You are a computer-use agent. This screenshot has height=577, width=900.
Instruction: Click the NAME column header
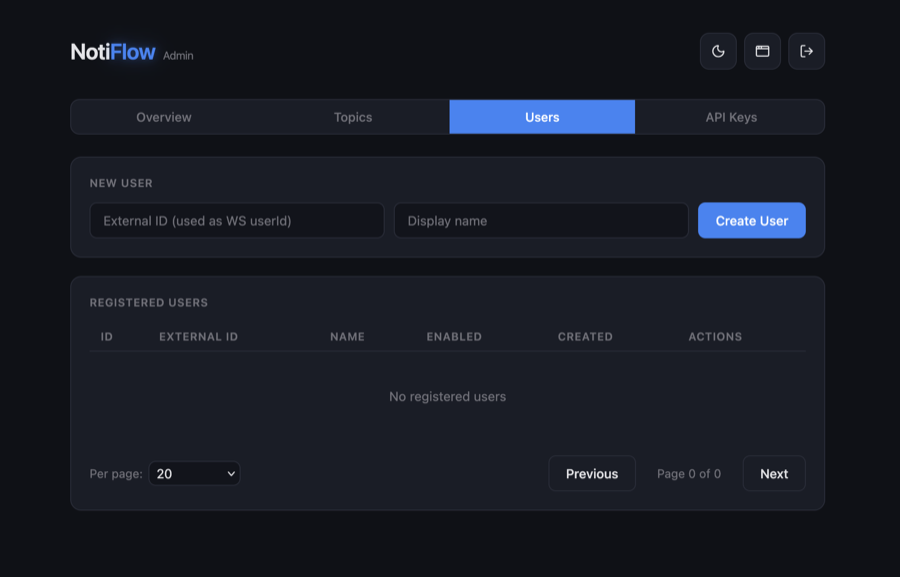point(347,336)
